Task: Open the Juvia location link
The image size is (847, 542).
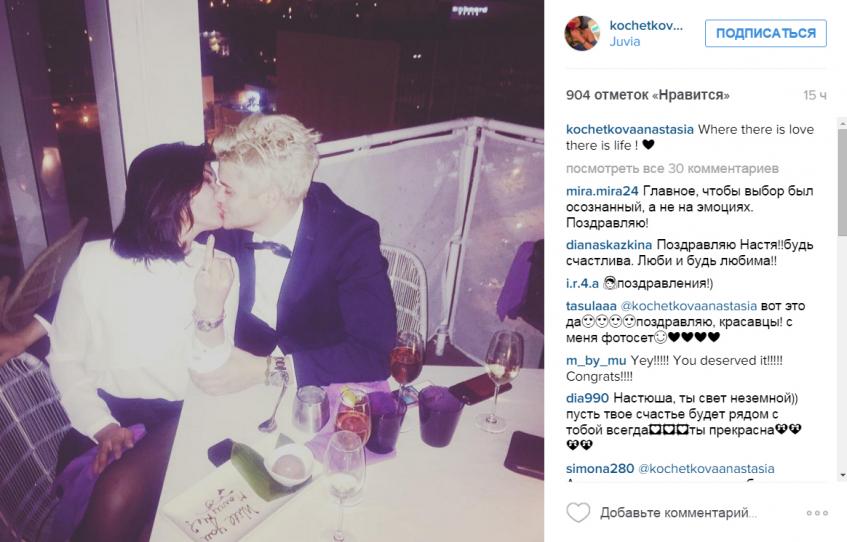Action: click(x=624, y=42)
